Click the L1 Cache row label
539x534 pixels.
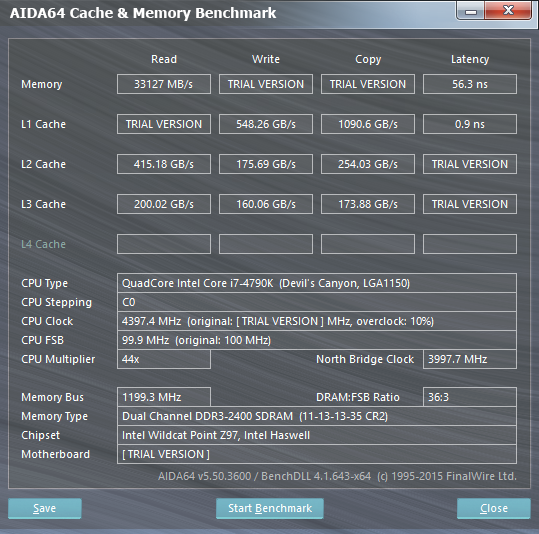pos(43,124)
